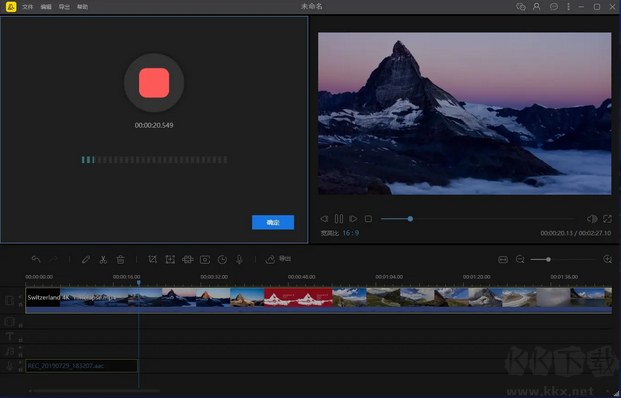This screenshot has width=621, height=398.
Task: Stop recording with the red button
Action: 154,83
